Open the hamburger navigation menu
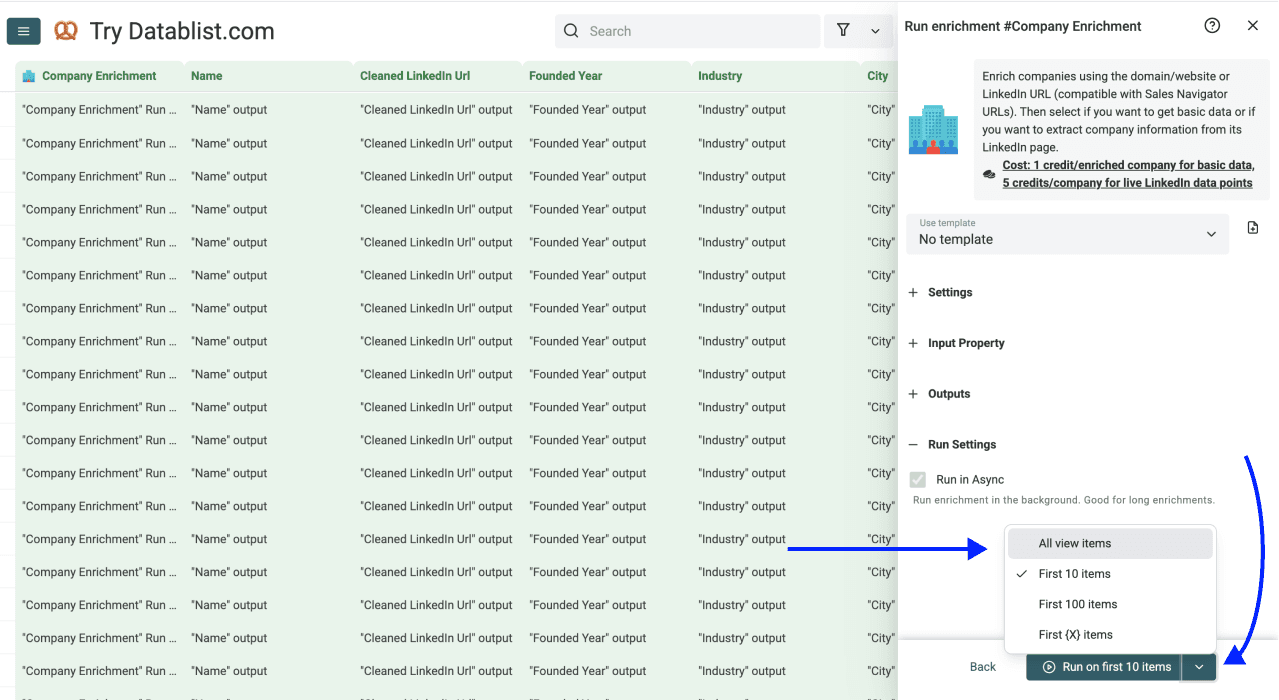The image size is (1279, 700). click(x=23, y=31)
